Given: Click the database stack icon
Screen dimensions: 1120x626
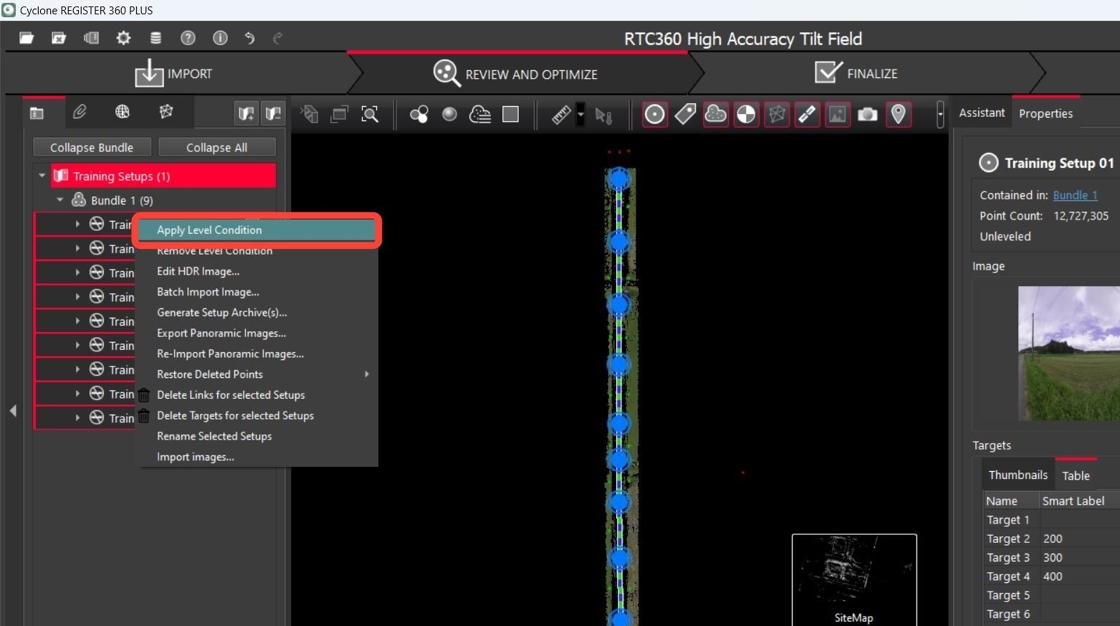Looking at the screenshot, I should pyautogui.click(x=156, y=38).
